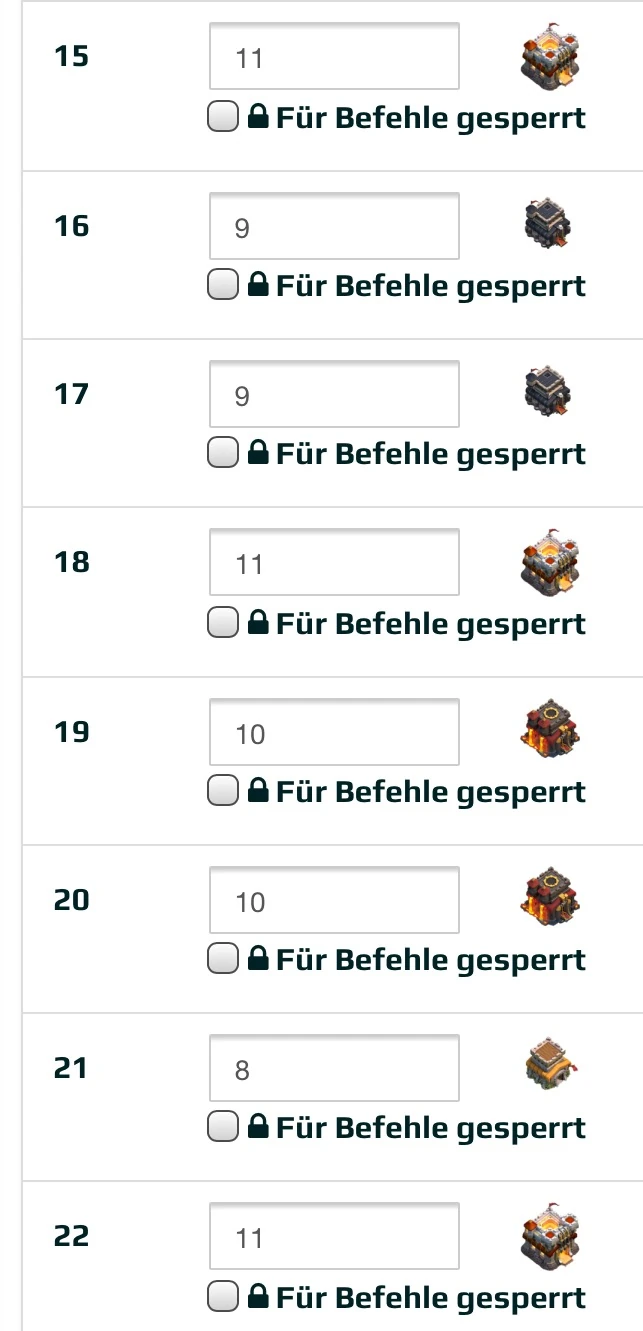Click the Town Hall 10 icon in row 20

click(549, 899)
